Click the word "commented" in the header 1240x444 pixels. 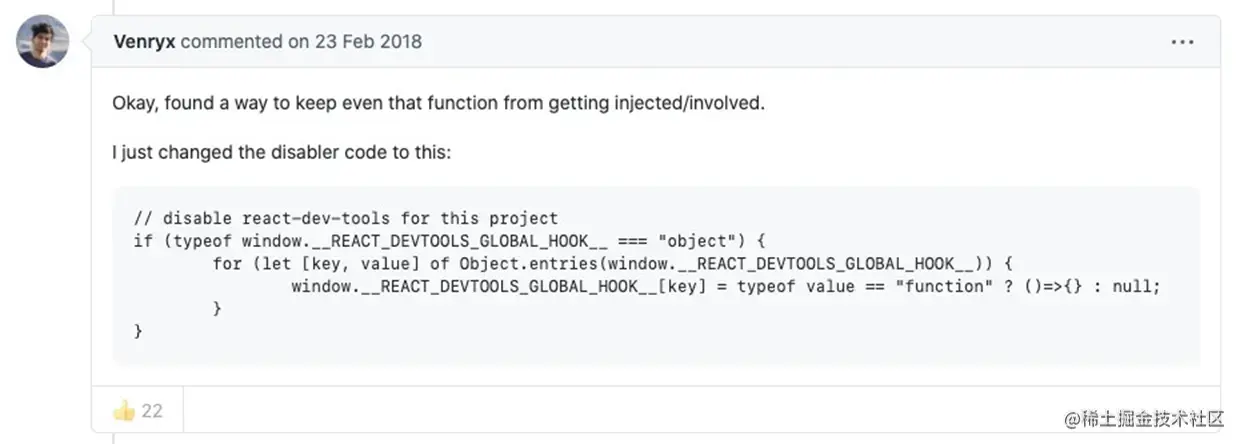(x=232, y=42)
